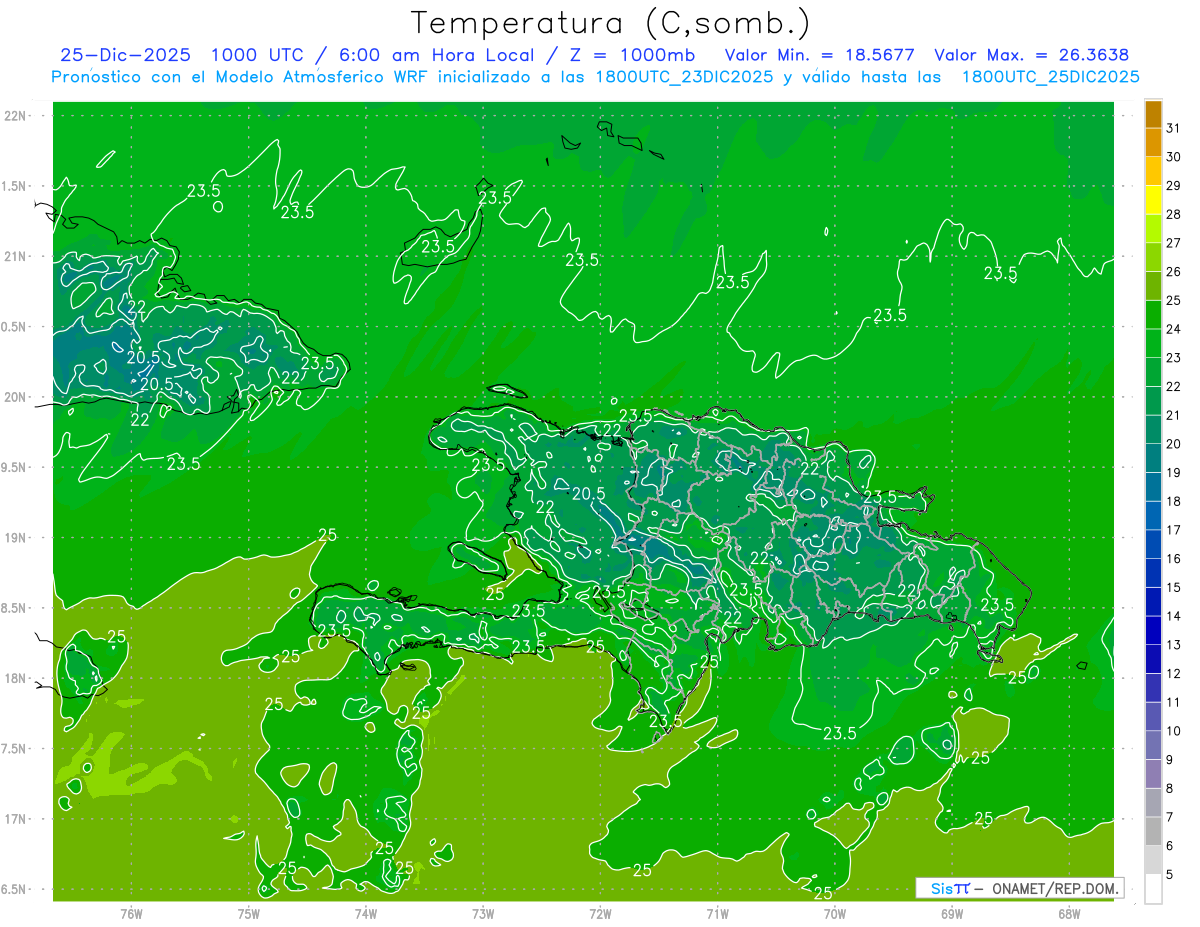Click the "75W" longitude axis label
This screenshot has width=1200, height=927.
click(x=249, y=913)
